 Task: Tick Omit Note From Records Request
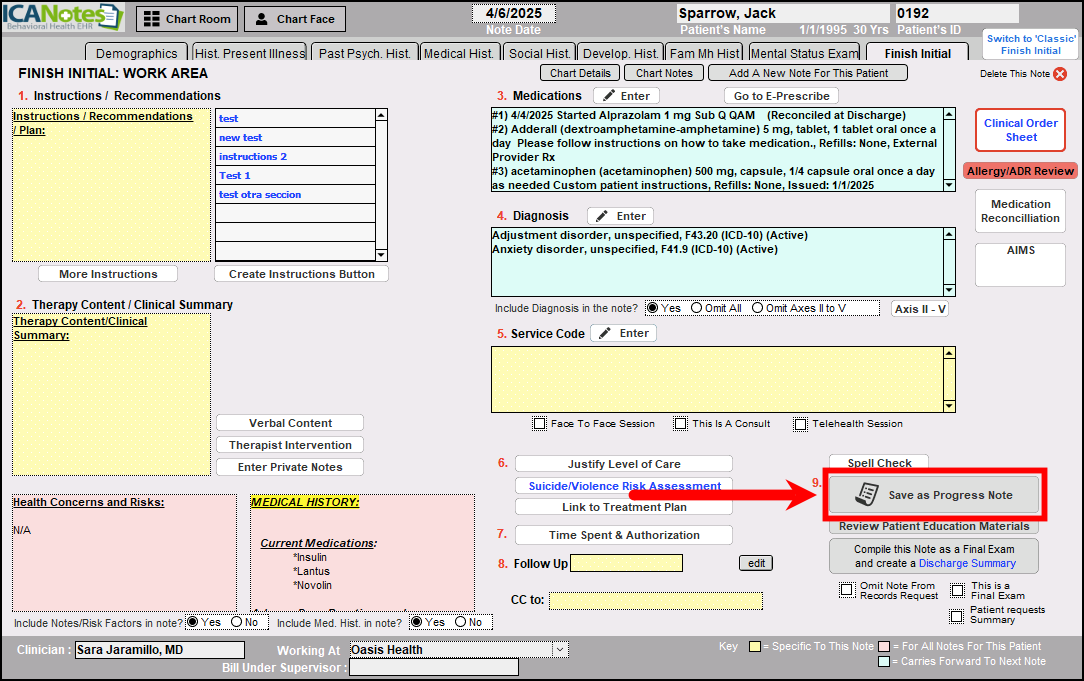pos(847,590)
